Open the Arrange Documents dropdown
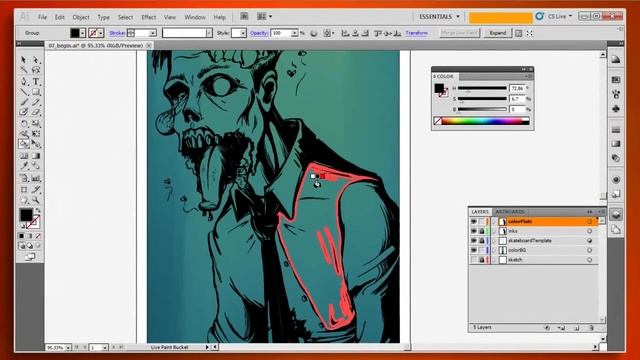 (x=264, y=16)
